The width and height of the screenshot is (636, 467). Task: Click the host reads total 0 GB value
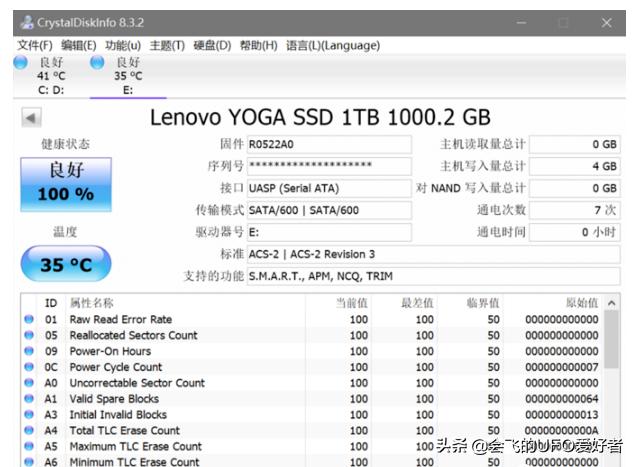point(574,144)
